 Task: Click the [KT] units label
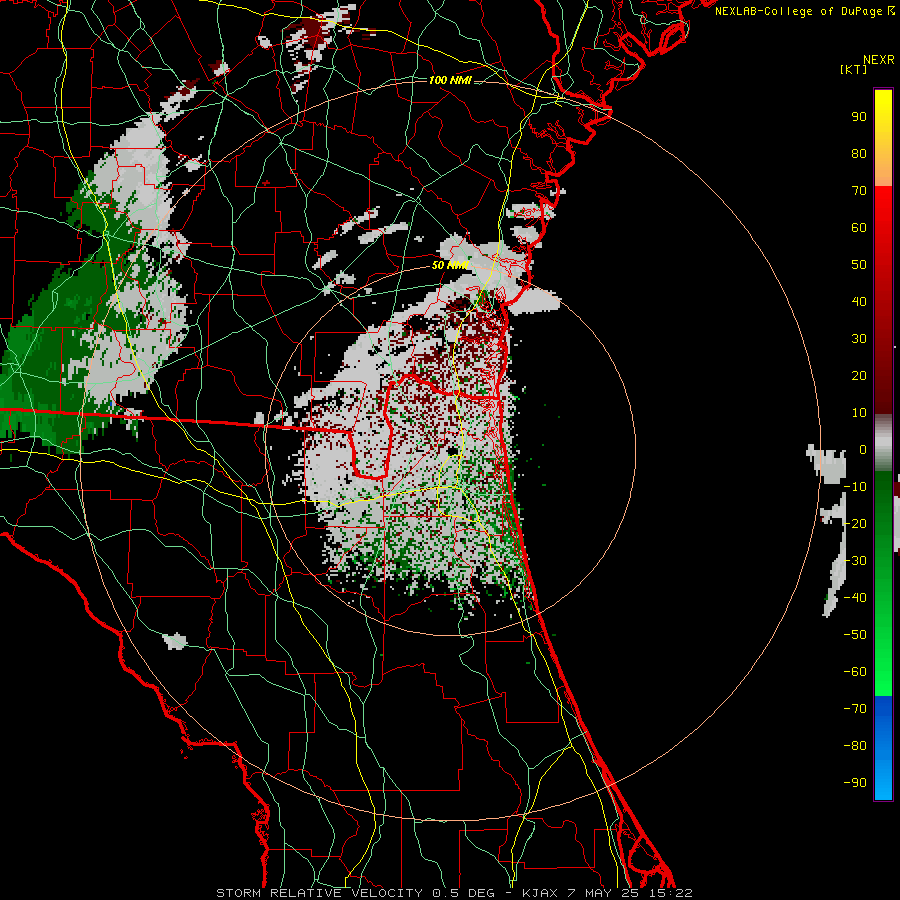[853, 69]
